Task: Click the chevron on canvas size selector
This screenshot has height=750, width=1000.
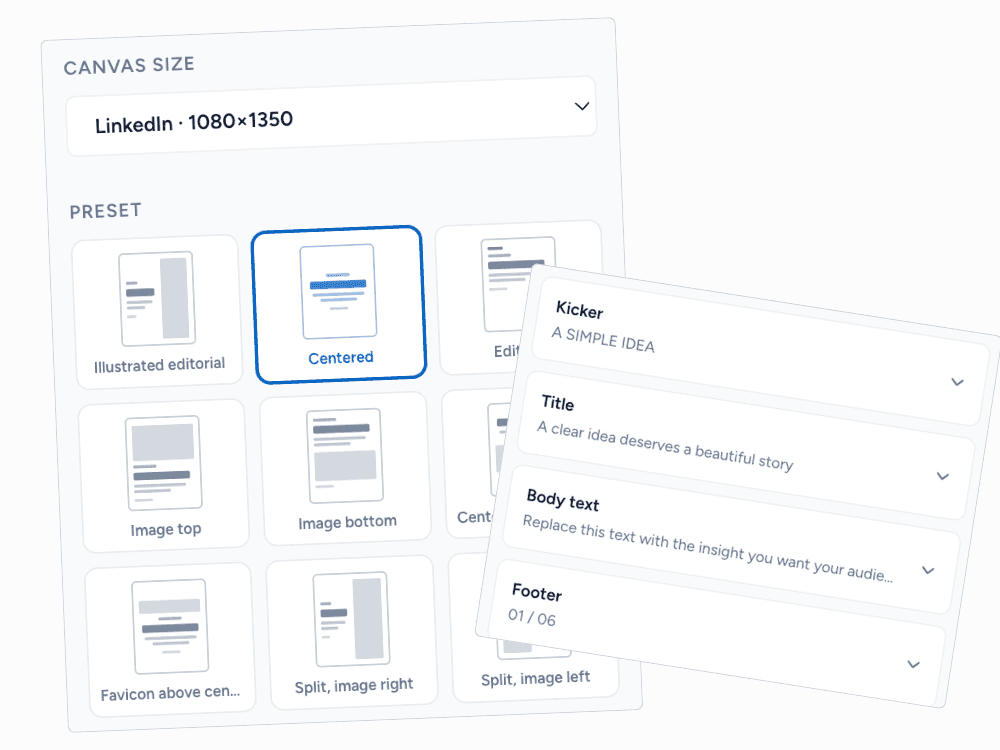Action: click(582, 106)
